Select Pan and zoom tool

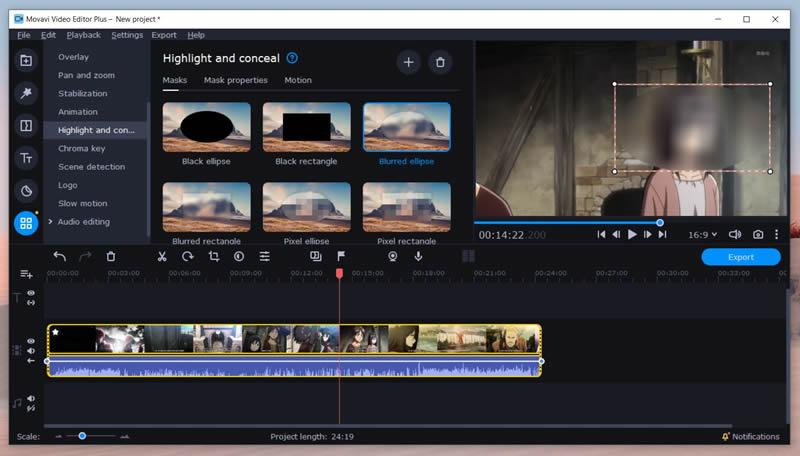point(86,75)
